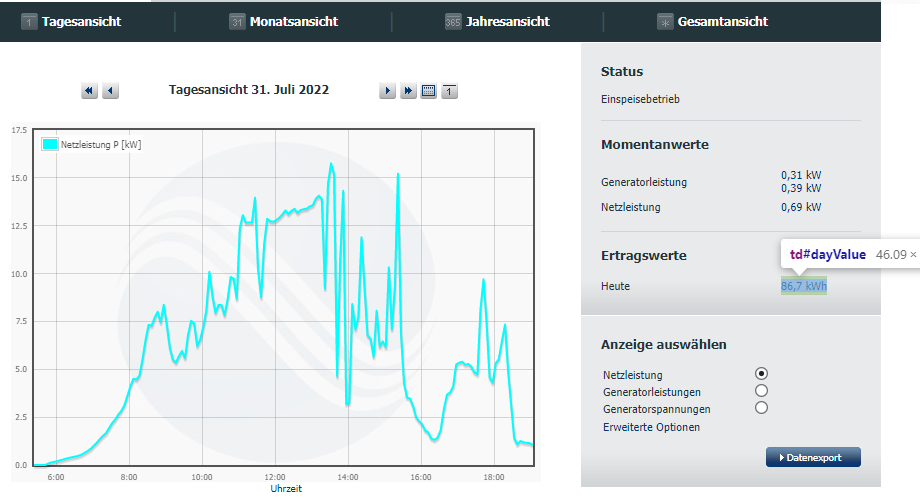
Task: Jump to last day with double-right arrow
Action: coord(408,91)
